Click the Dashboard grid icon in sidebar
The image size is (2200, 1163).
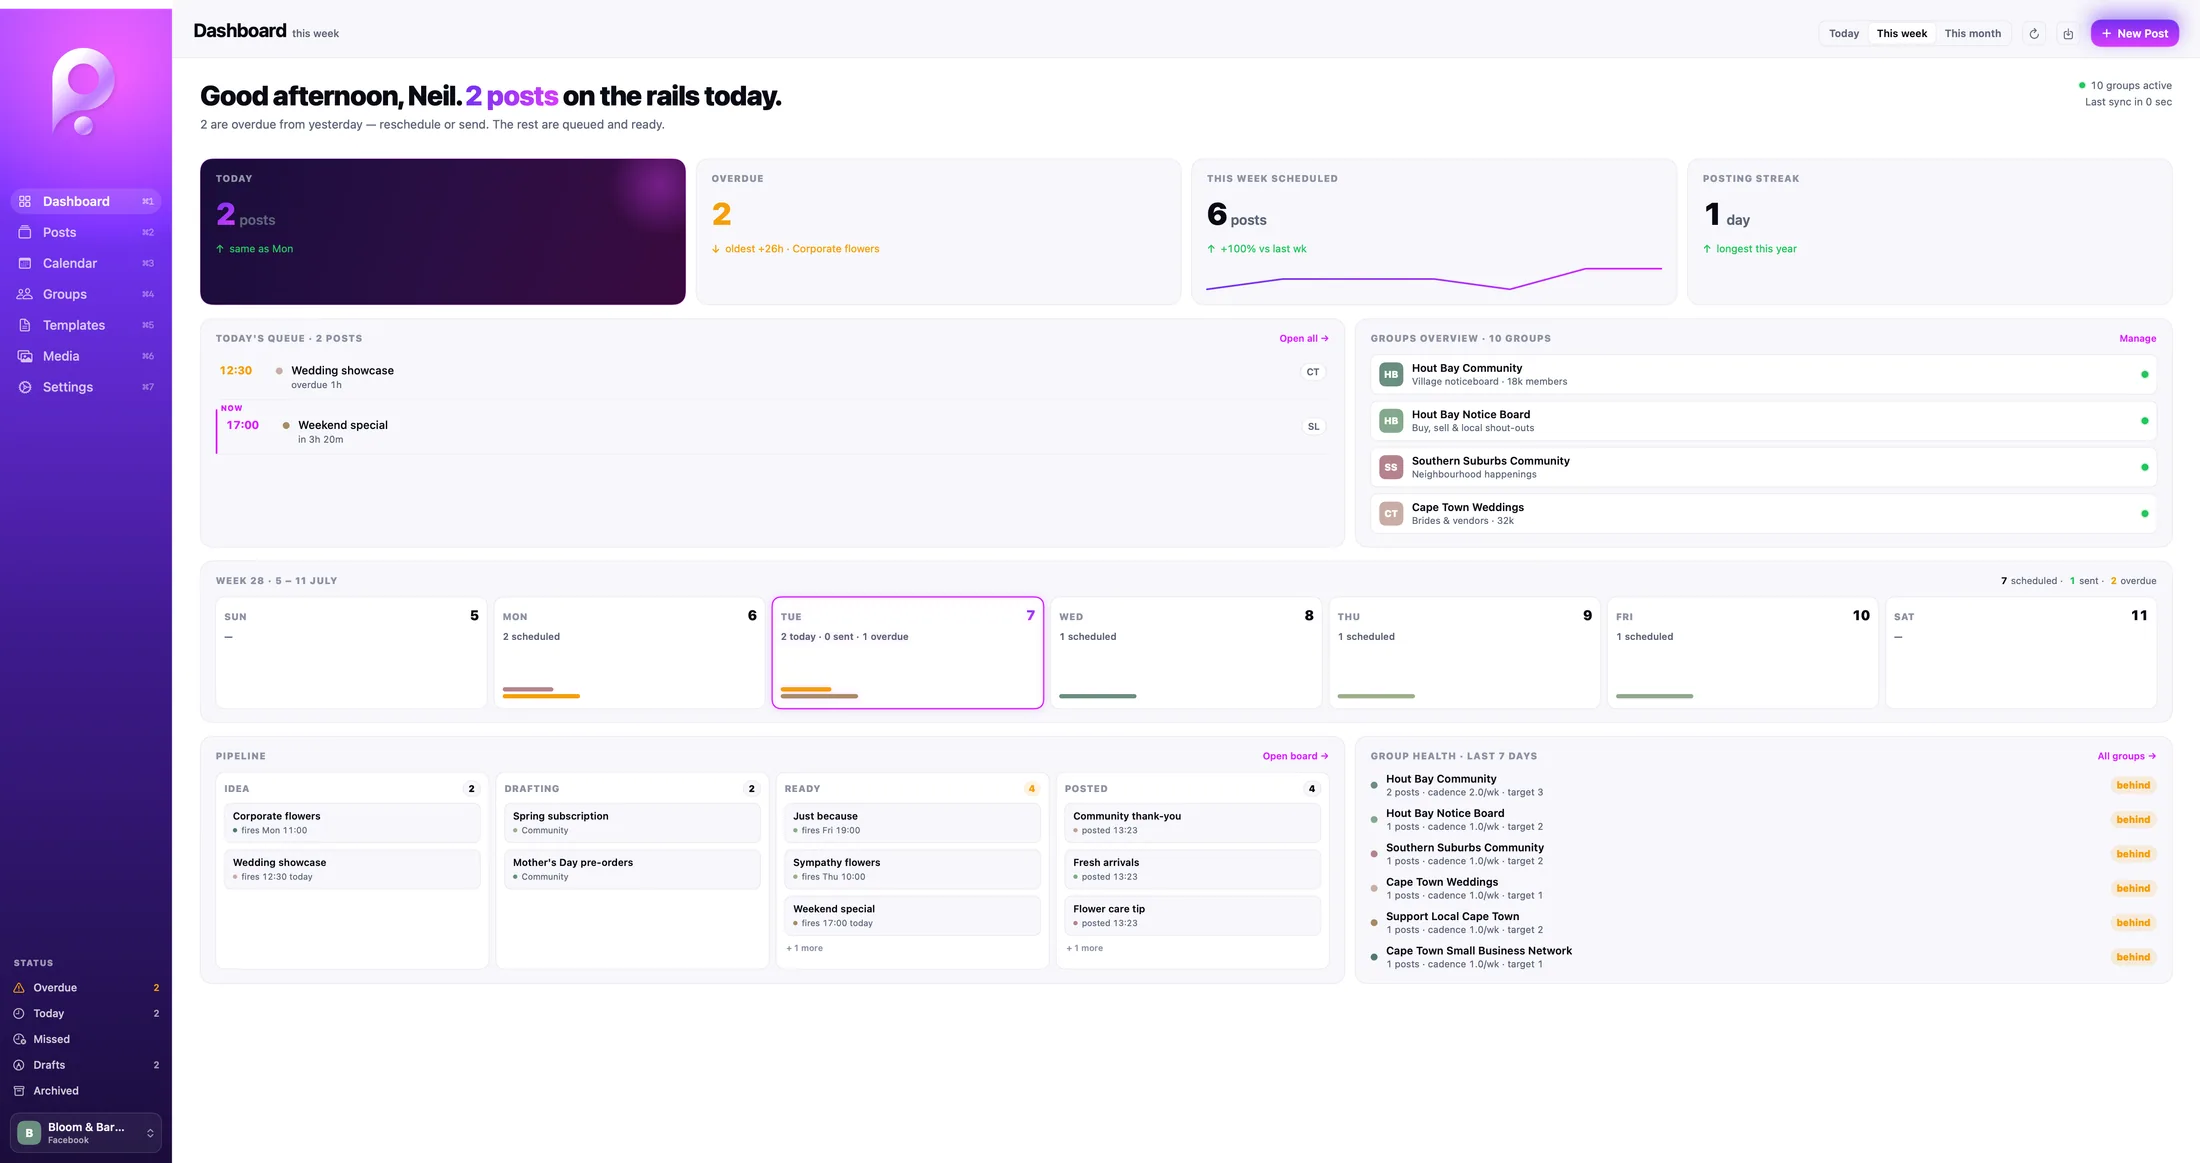25,201
